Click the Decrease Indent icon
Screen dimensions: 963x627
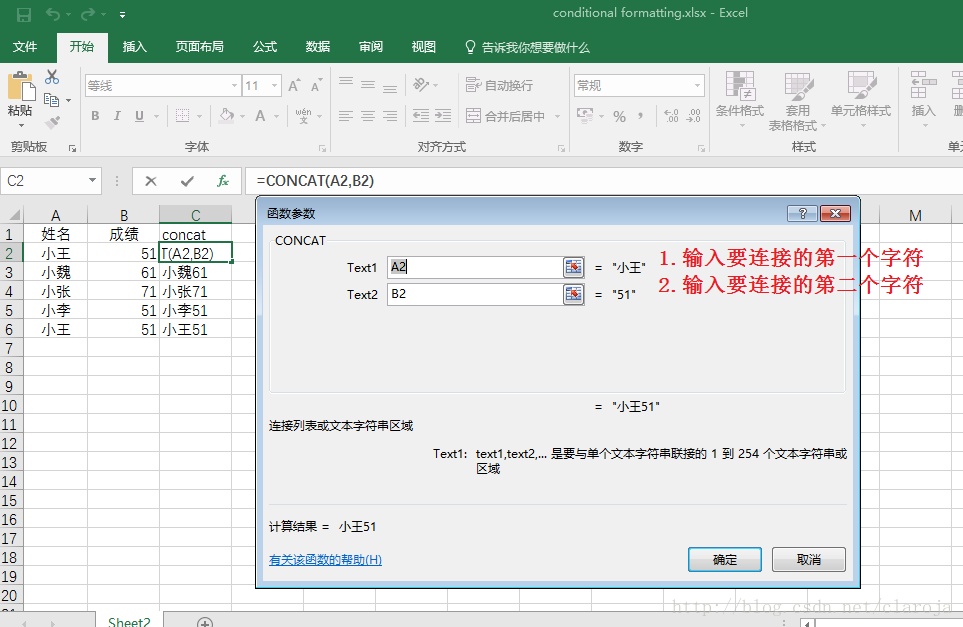point(421,115)
